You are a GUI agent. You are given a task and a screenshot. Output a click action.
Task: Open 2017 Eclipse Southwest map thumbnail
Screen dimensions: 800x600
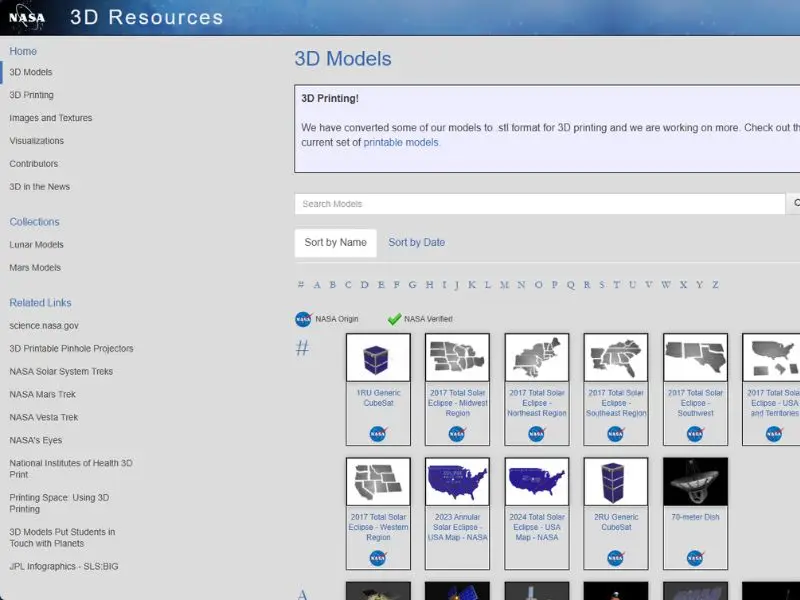695,357
